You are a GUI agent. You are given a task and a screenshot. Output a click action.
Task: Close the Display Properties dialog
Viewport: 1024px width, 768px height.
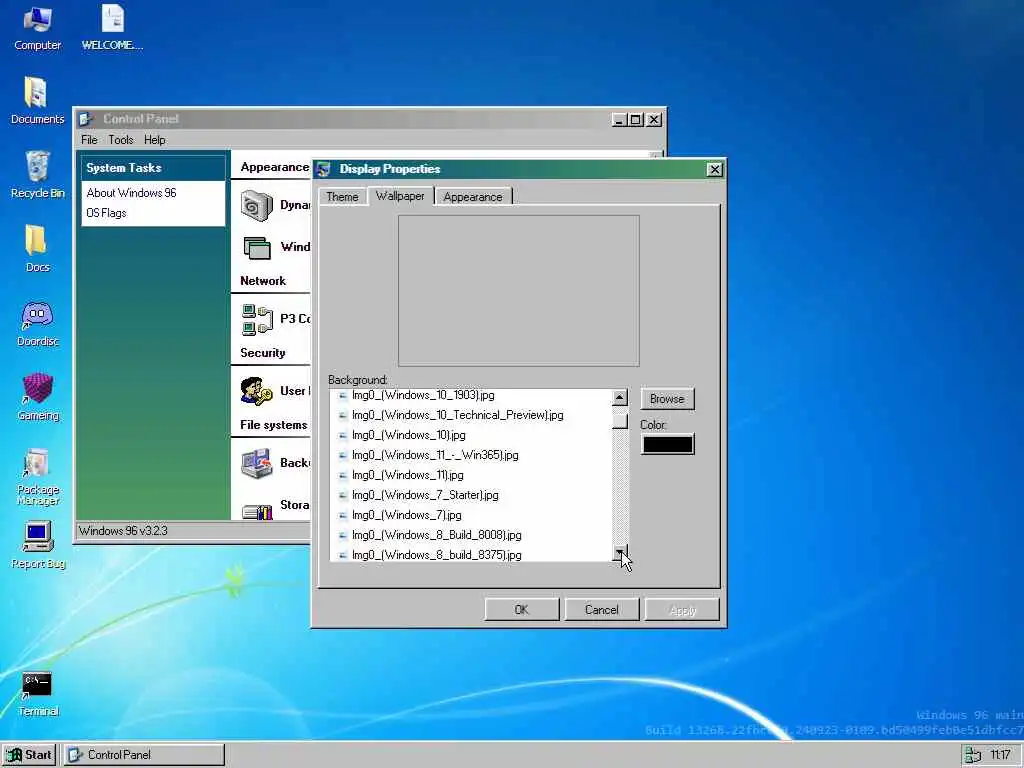(x=714, y=170)
